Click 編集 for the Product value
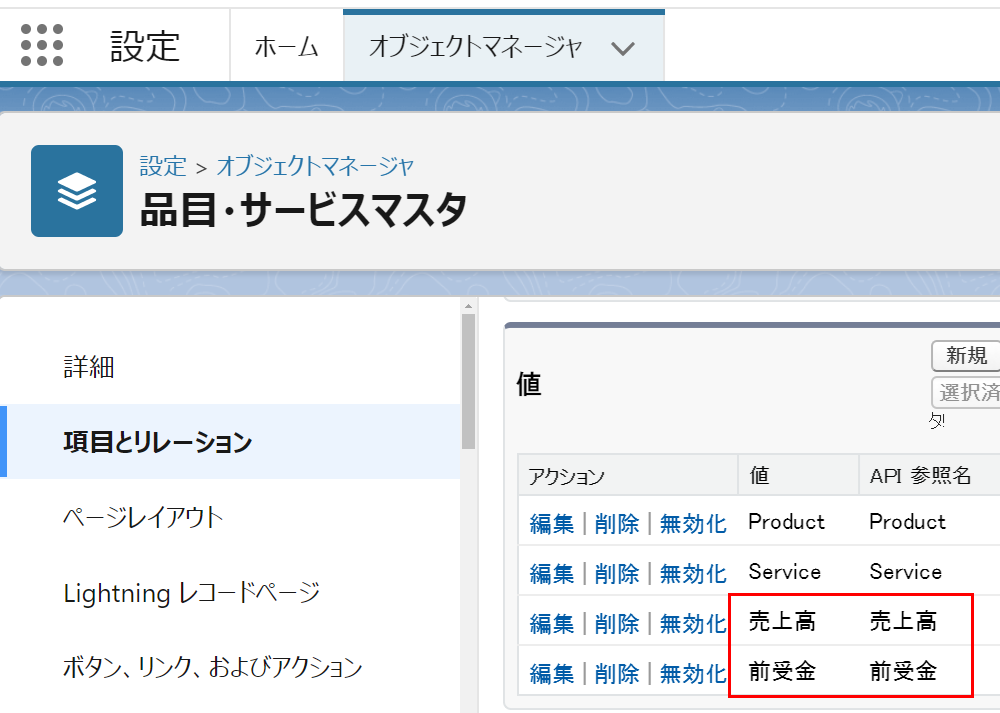Viewport: 1000px width, 713px height. (x=551, y=523)
